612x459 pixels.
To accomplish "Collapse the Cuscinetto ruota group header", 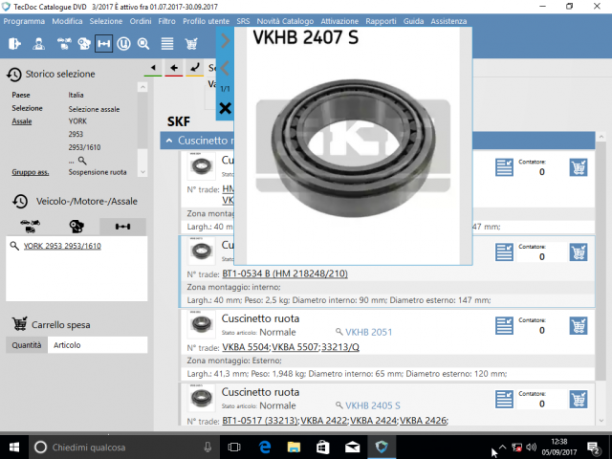I will [x=169, y=141].
